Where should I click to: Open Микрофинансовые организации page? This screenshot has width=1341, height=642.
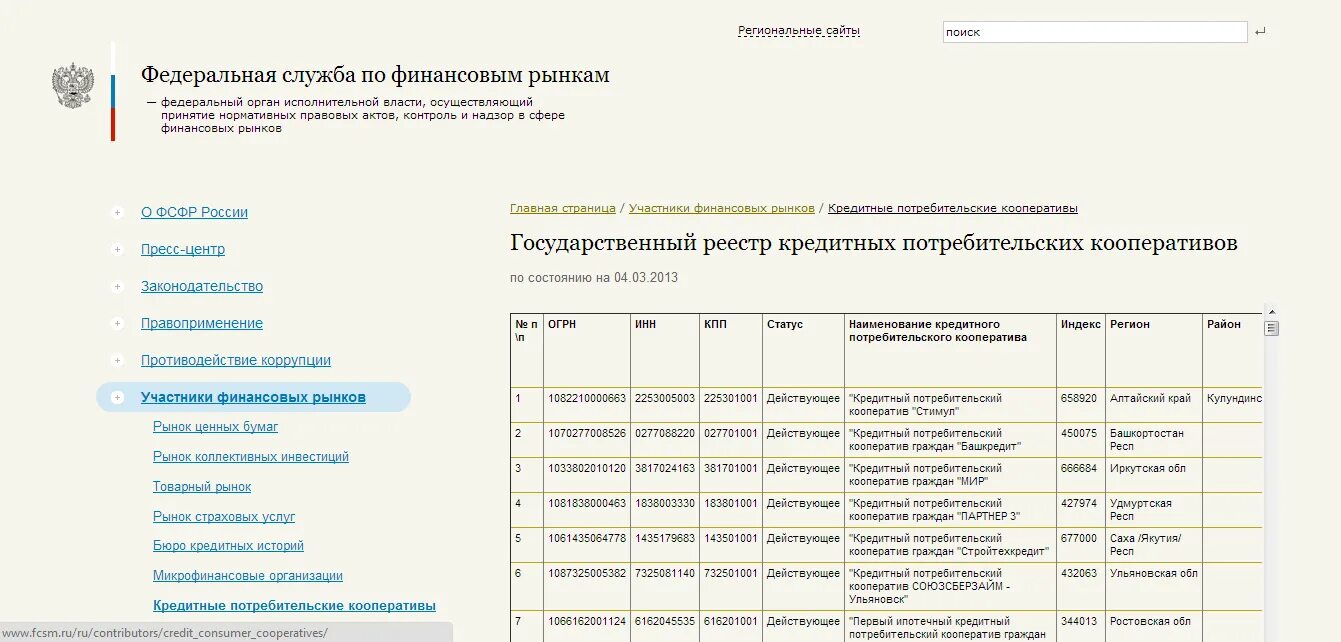click(248, 575)
